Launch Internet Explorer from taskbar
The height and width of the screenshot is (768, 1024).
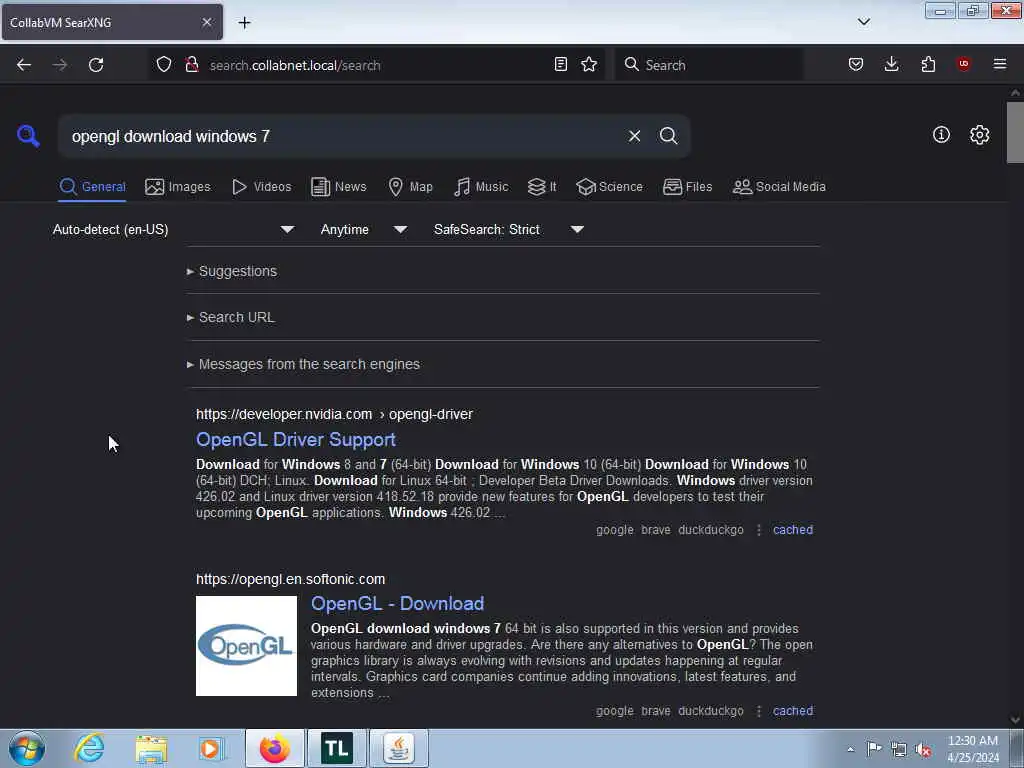89,748
